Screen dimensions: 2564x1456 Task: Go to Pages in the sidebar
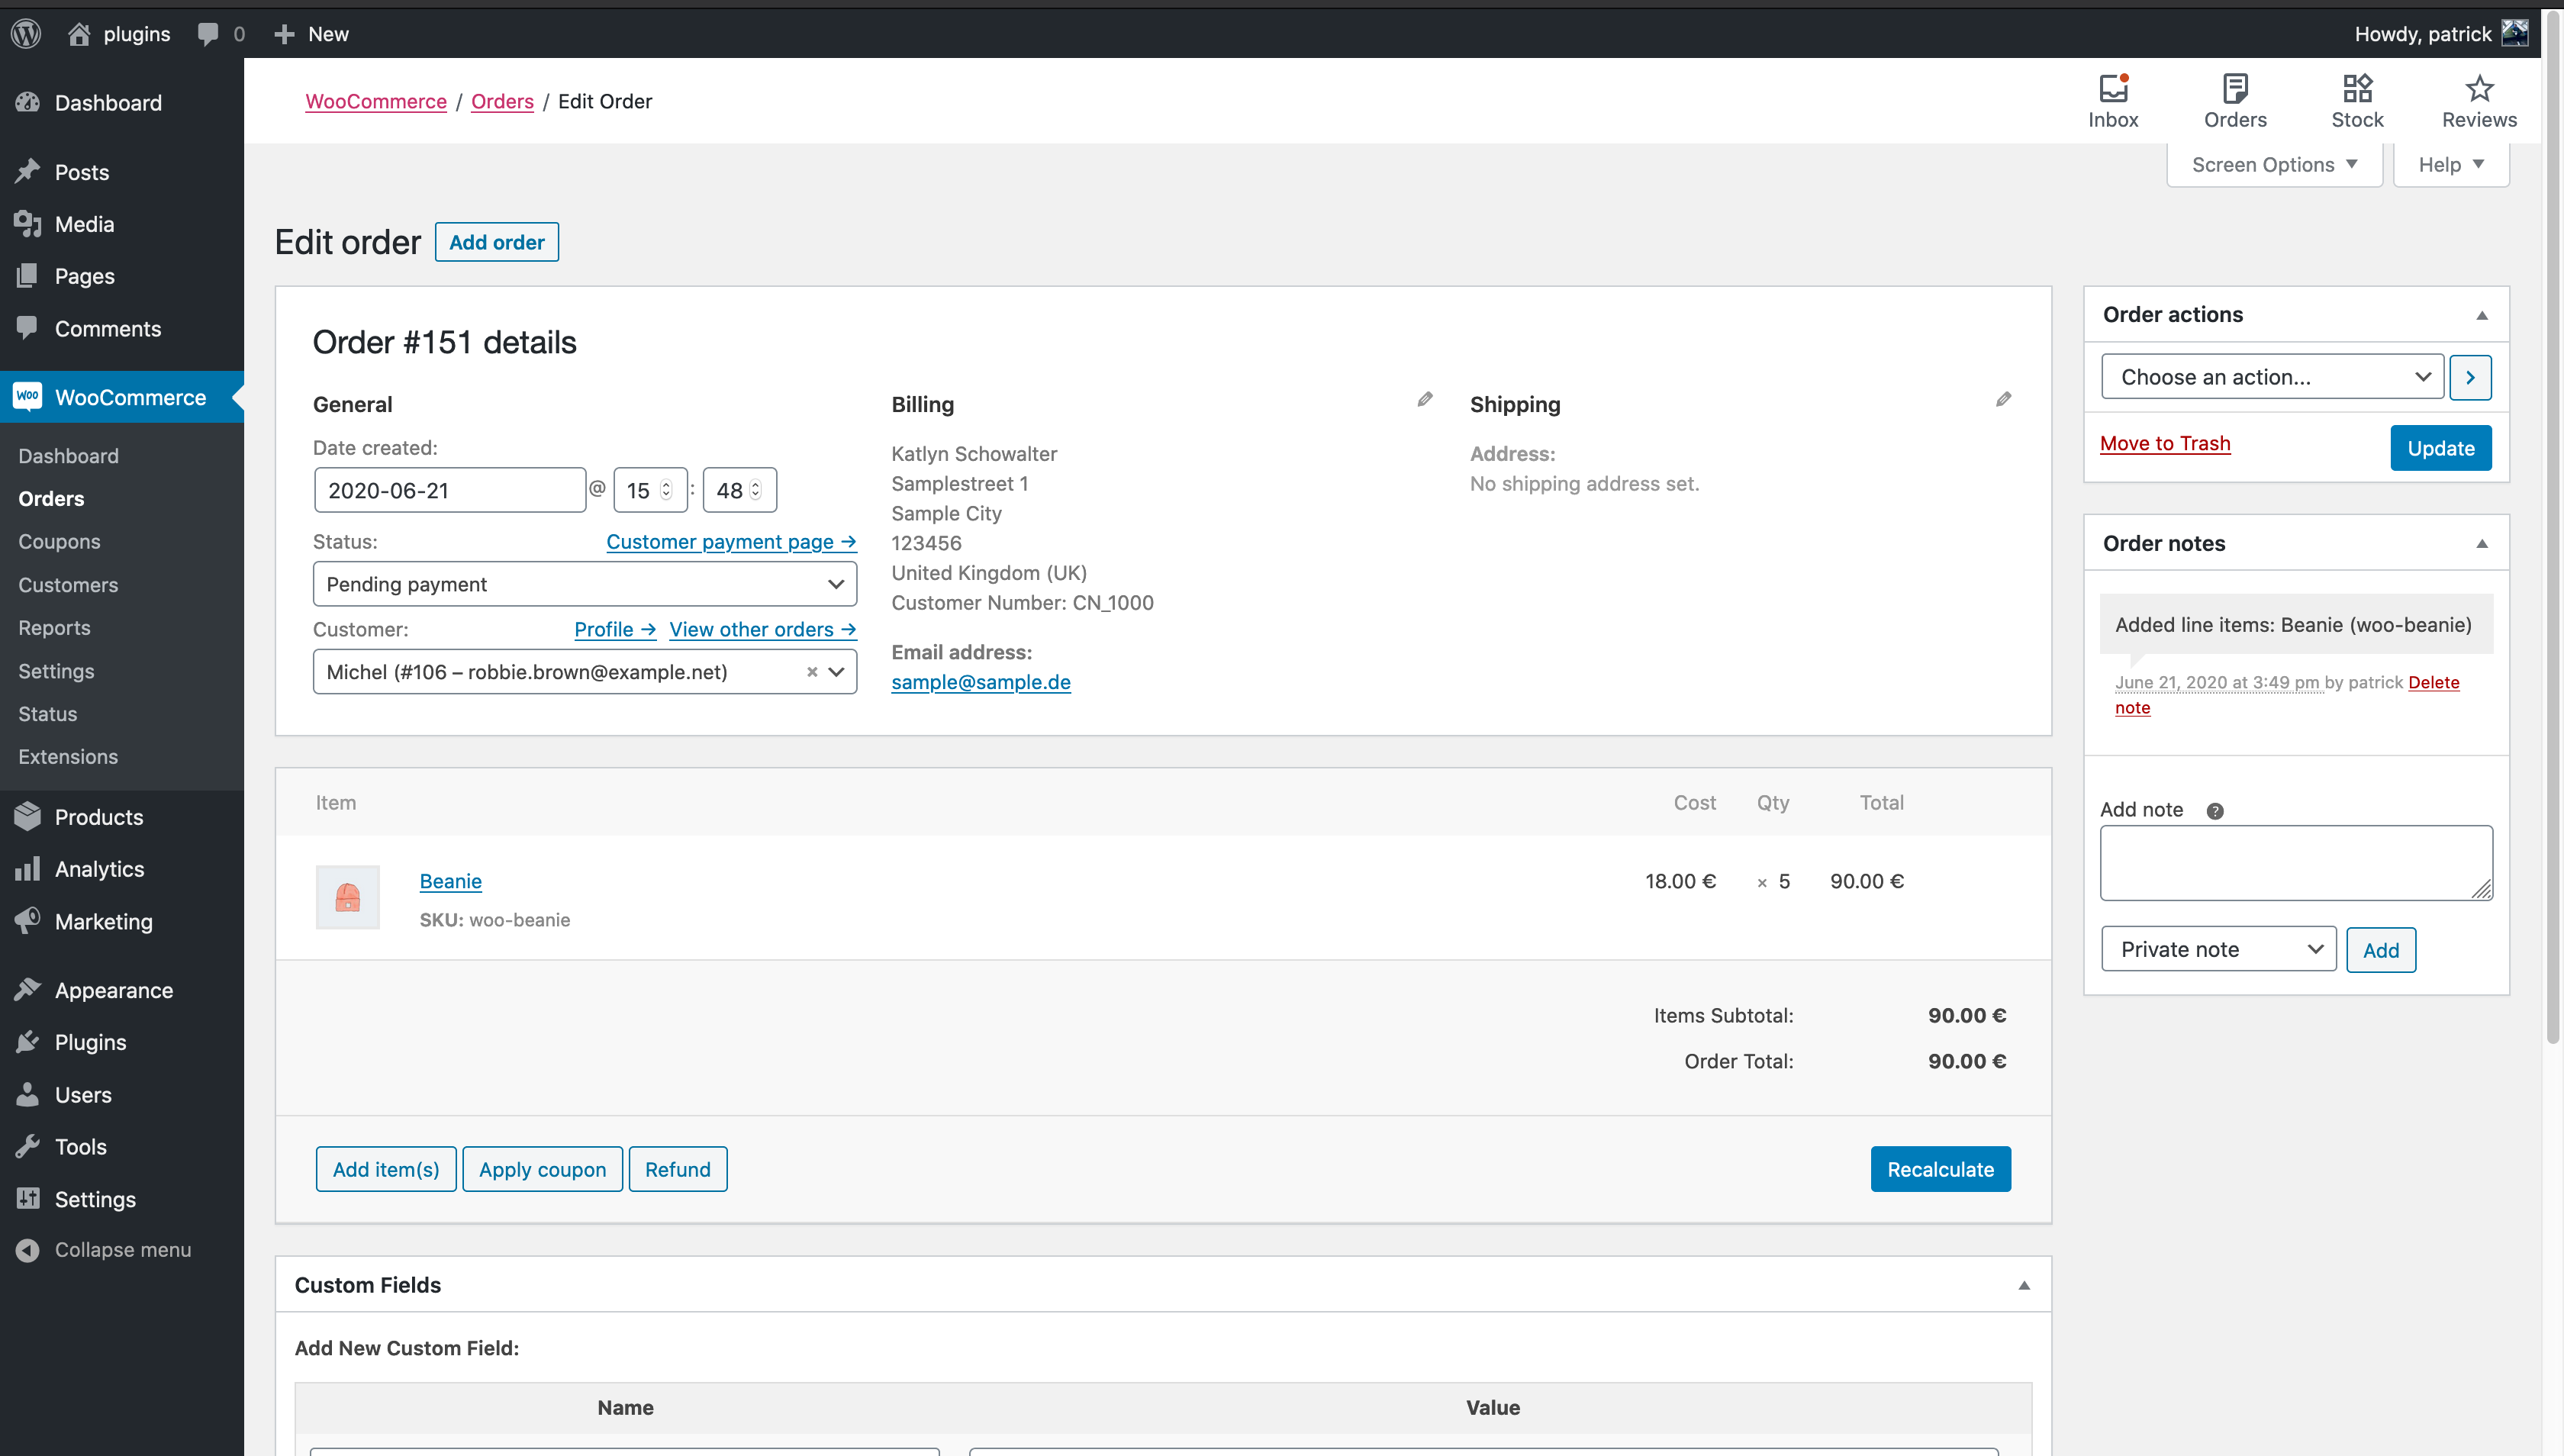(84, 276)
